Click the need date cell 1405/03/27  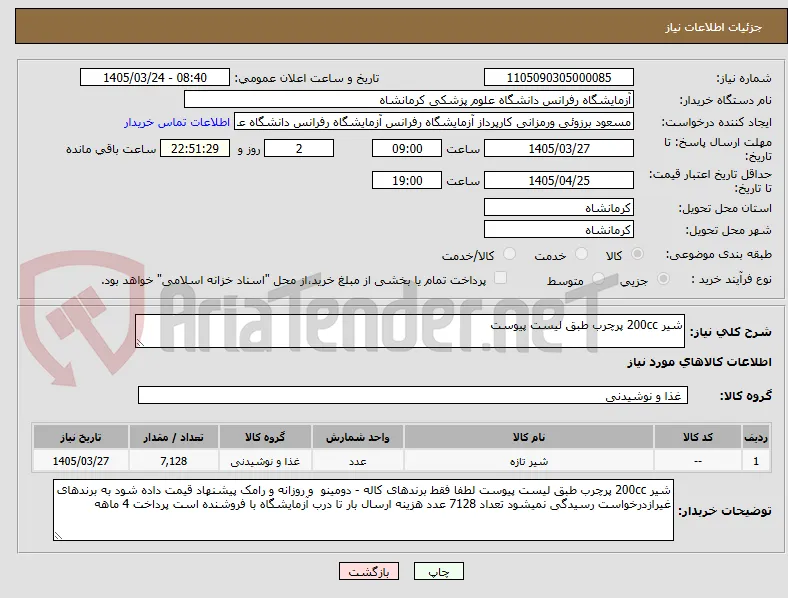coord(80,461)
